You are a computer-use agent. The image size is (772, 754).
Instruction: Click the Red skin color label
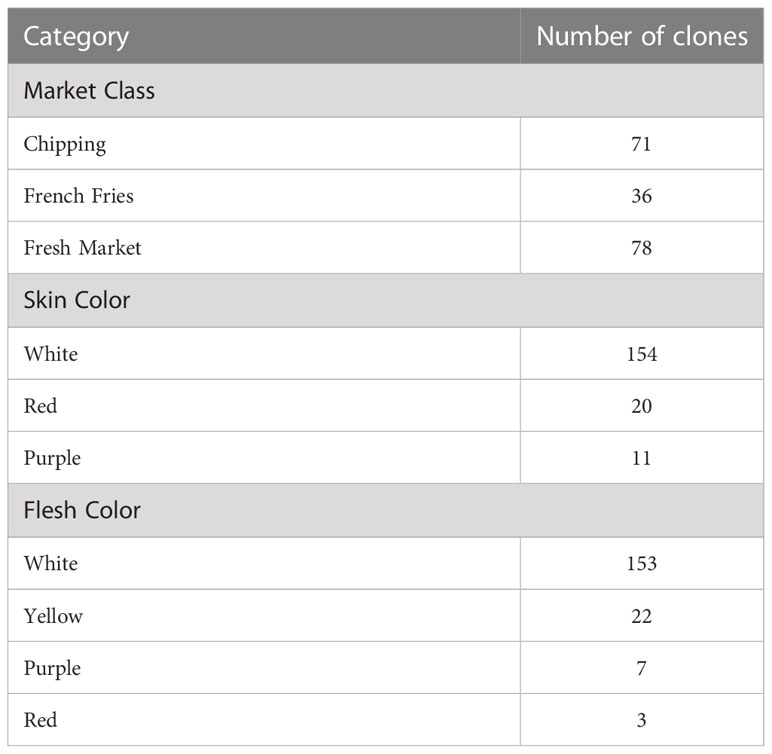coord(40,406)
